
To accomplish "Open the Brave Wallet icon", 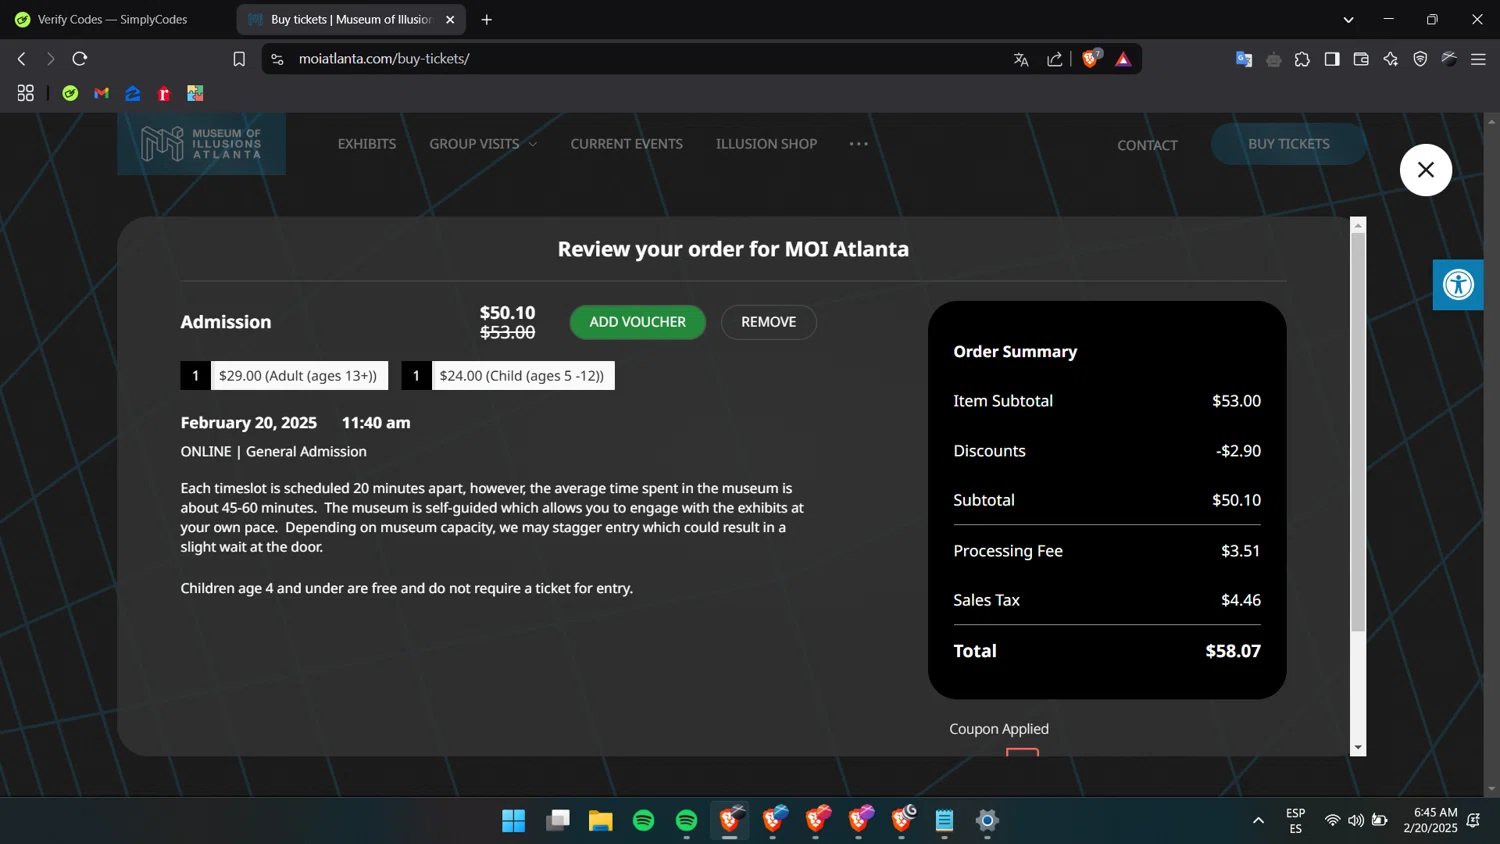I will click(1361, 59).
